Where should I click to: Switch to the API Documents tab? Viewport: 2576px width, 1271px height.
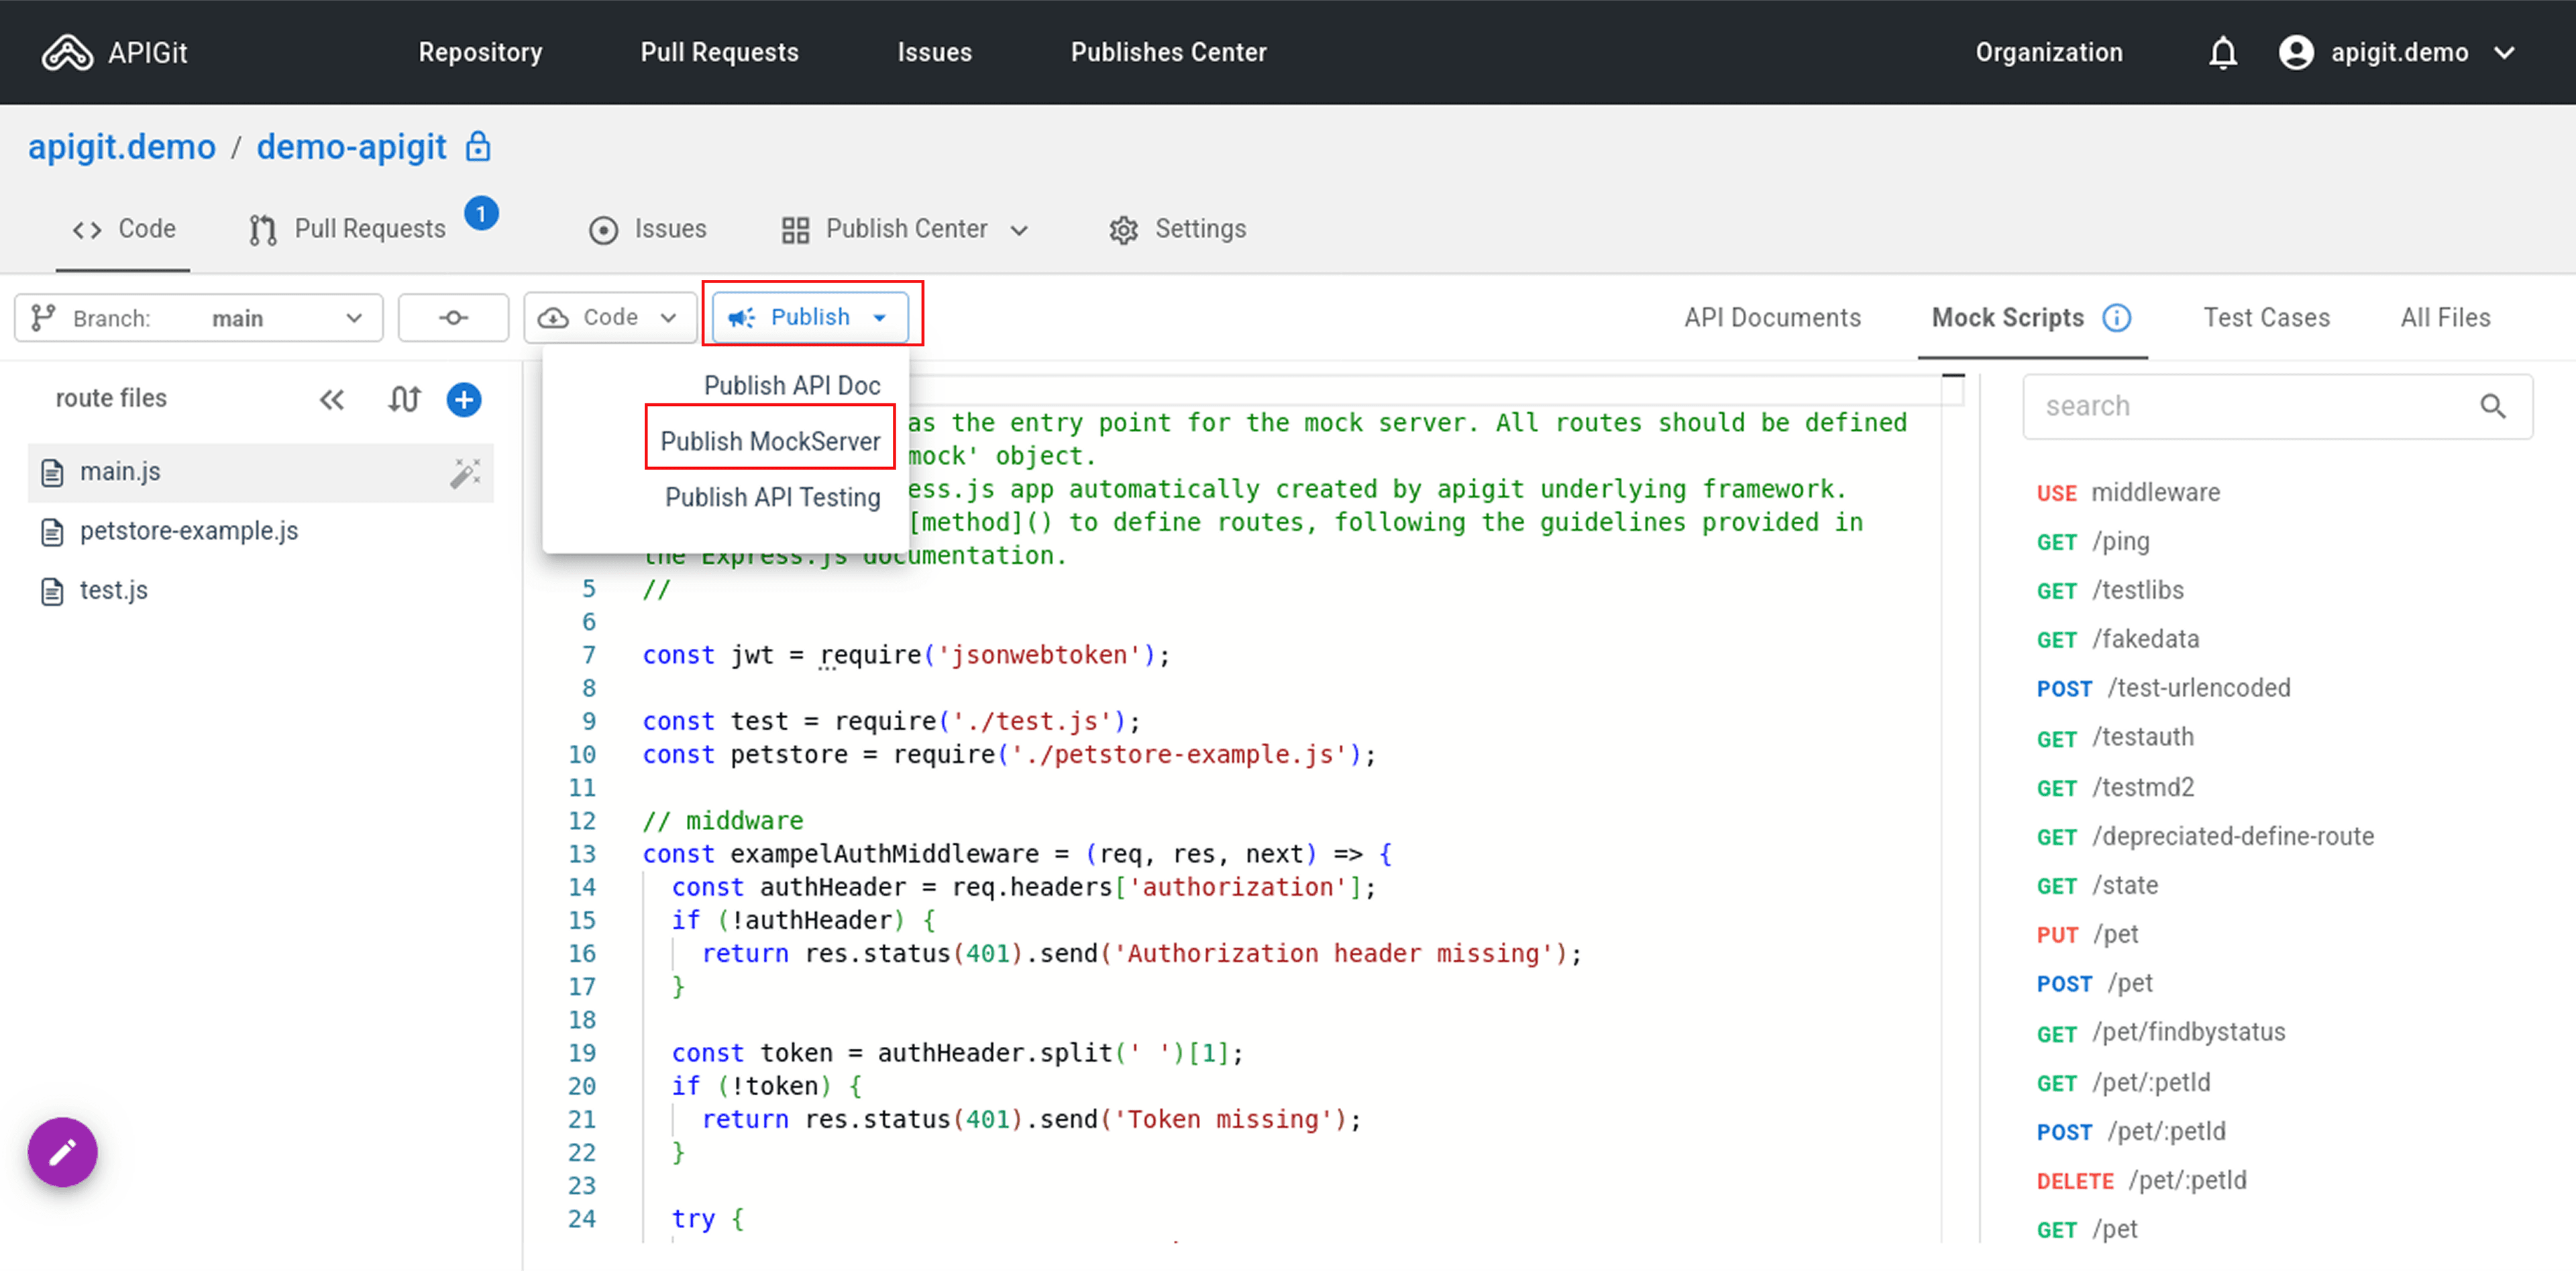1772,318
